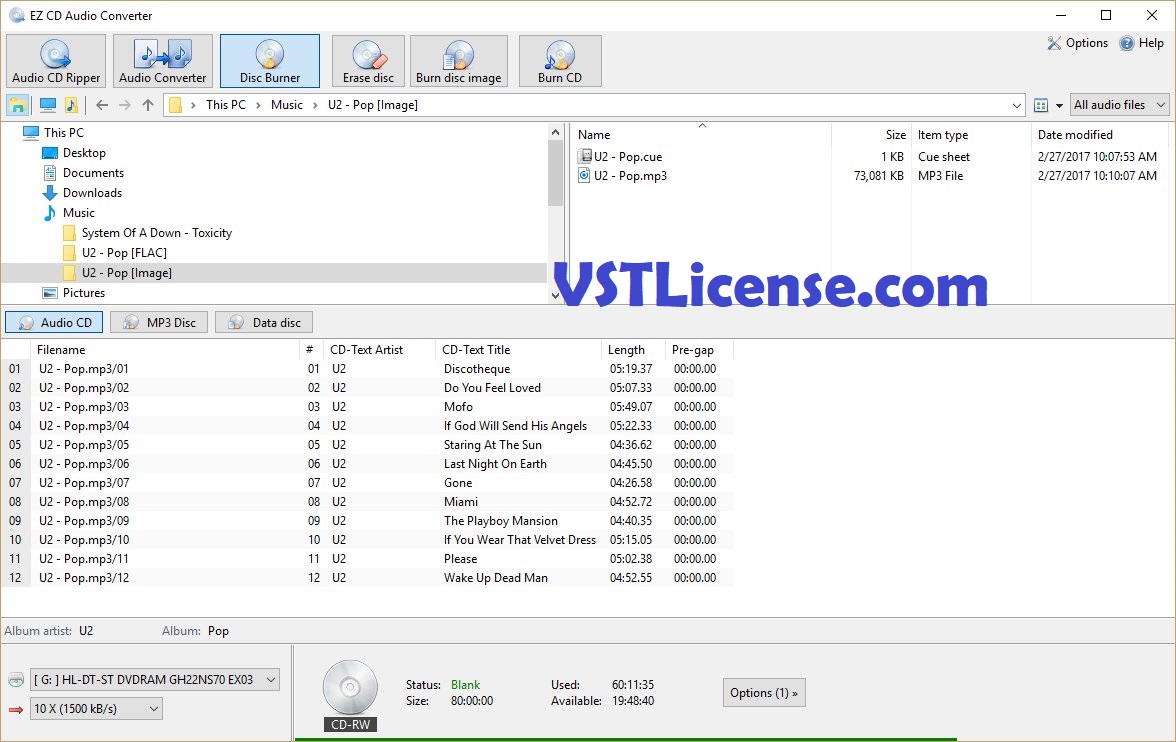Viewport: 1176px width, 742px height.
Task: Select Documents in folder tree
Action: 93,173
